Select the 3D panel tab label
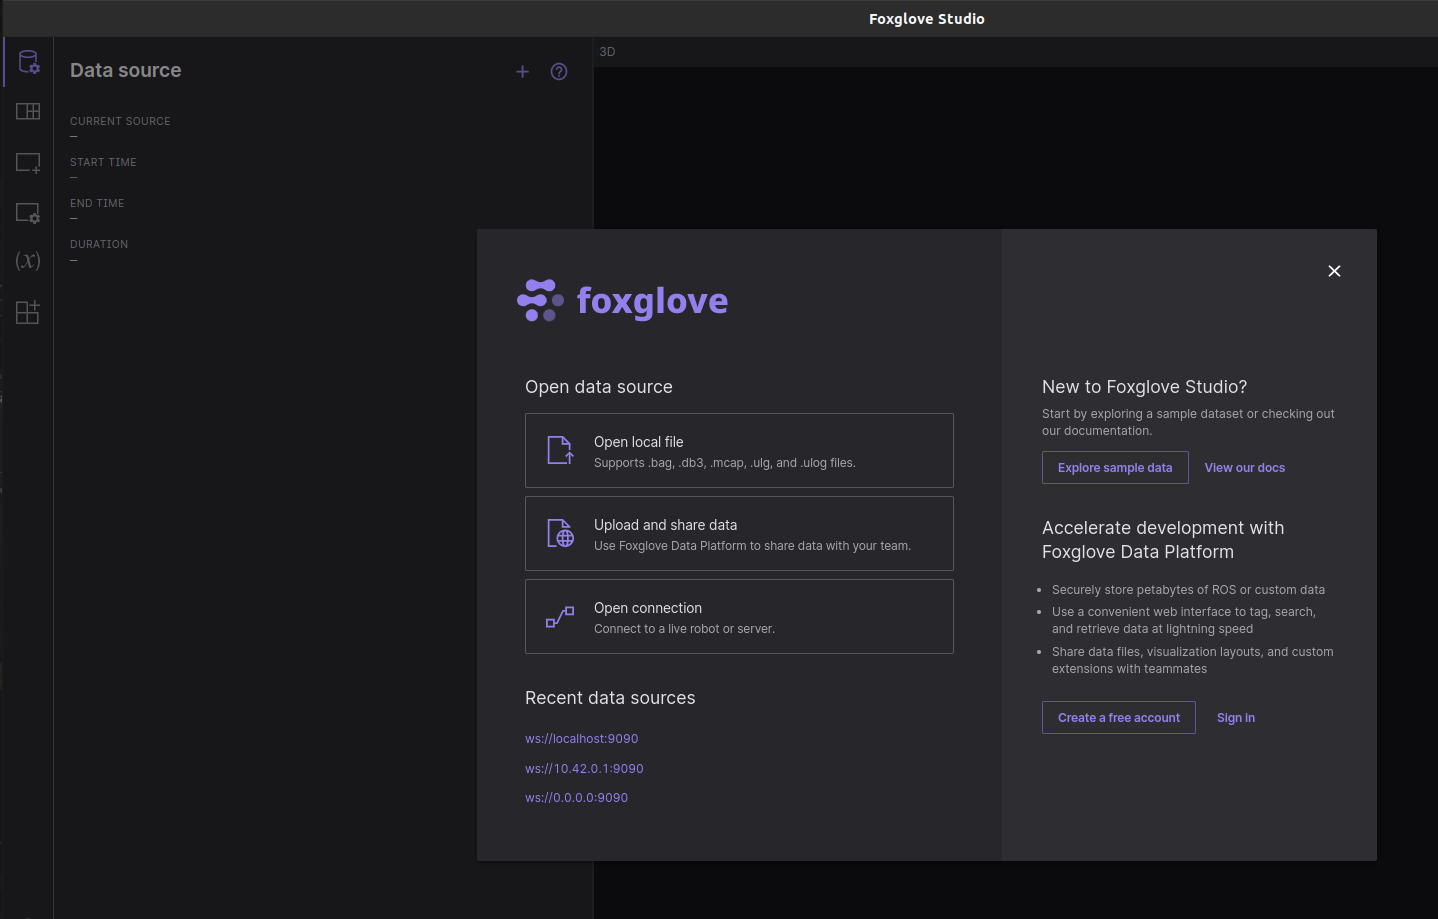The width and height of the screenshot is (1438, 919). coord(607,52)
